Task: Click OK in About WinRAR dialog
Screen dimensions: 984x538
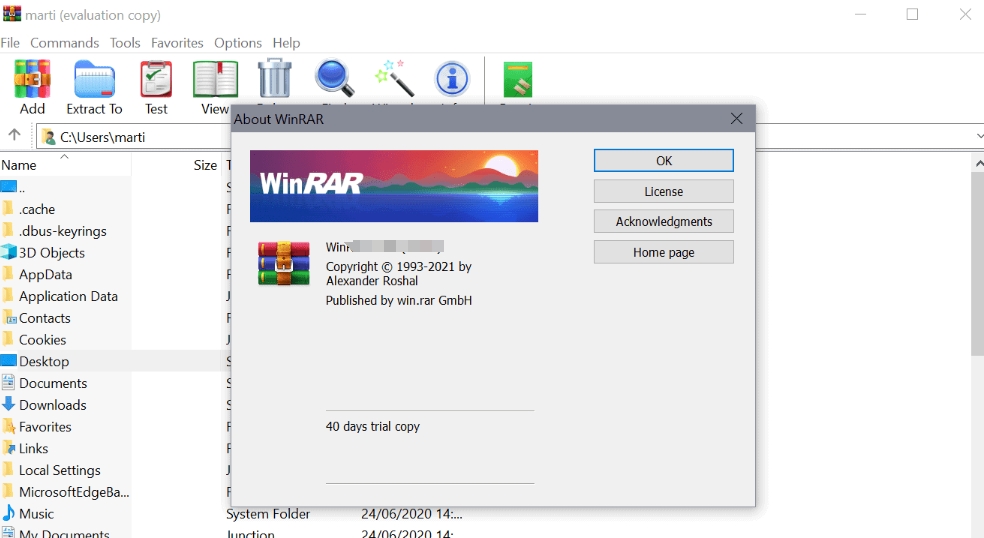Action: pos(663,160)
